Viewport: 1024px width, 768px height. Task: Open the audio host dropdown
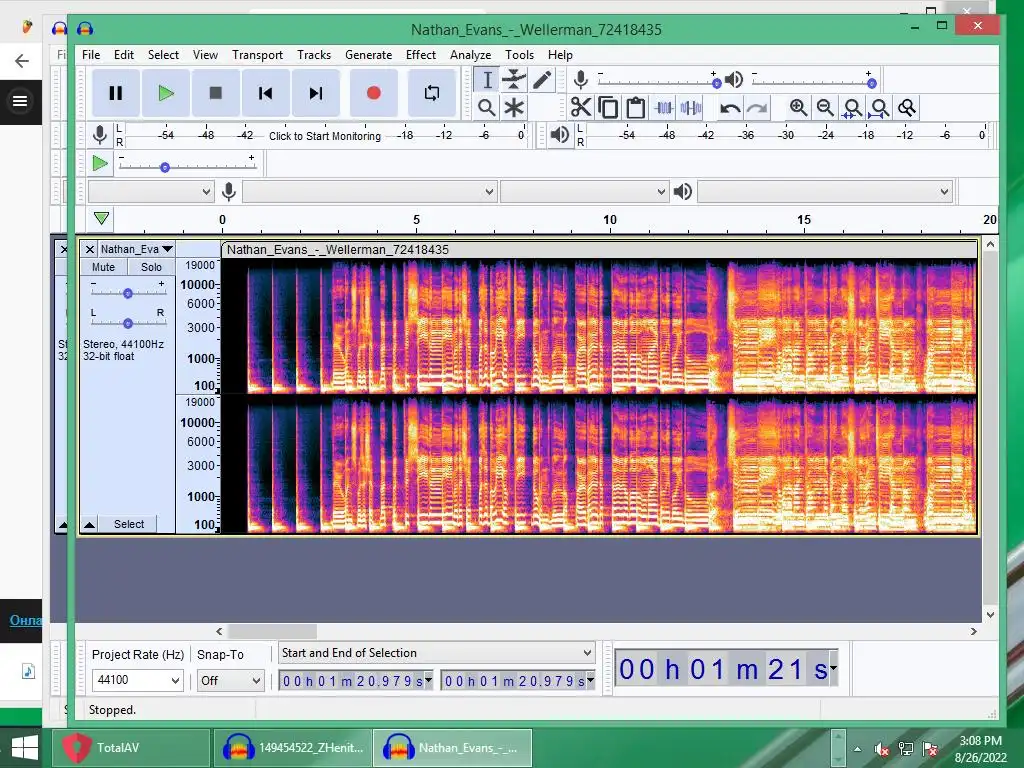151,192
